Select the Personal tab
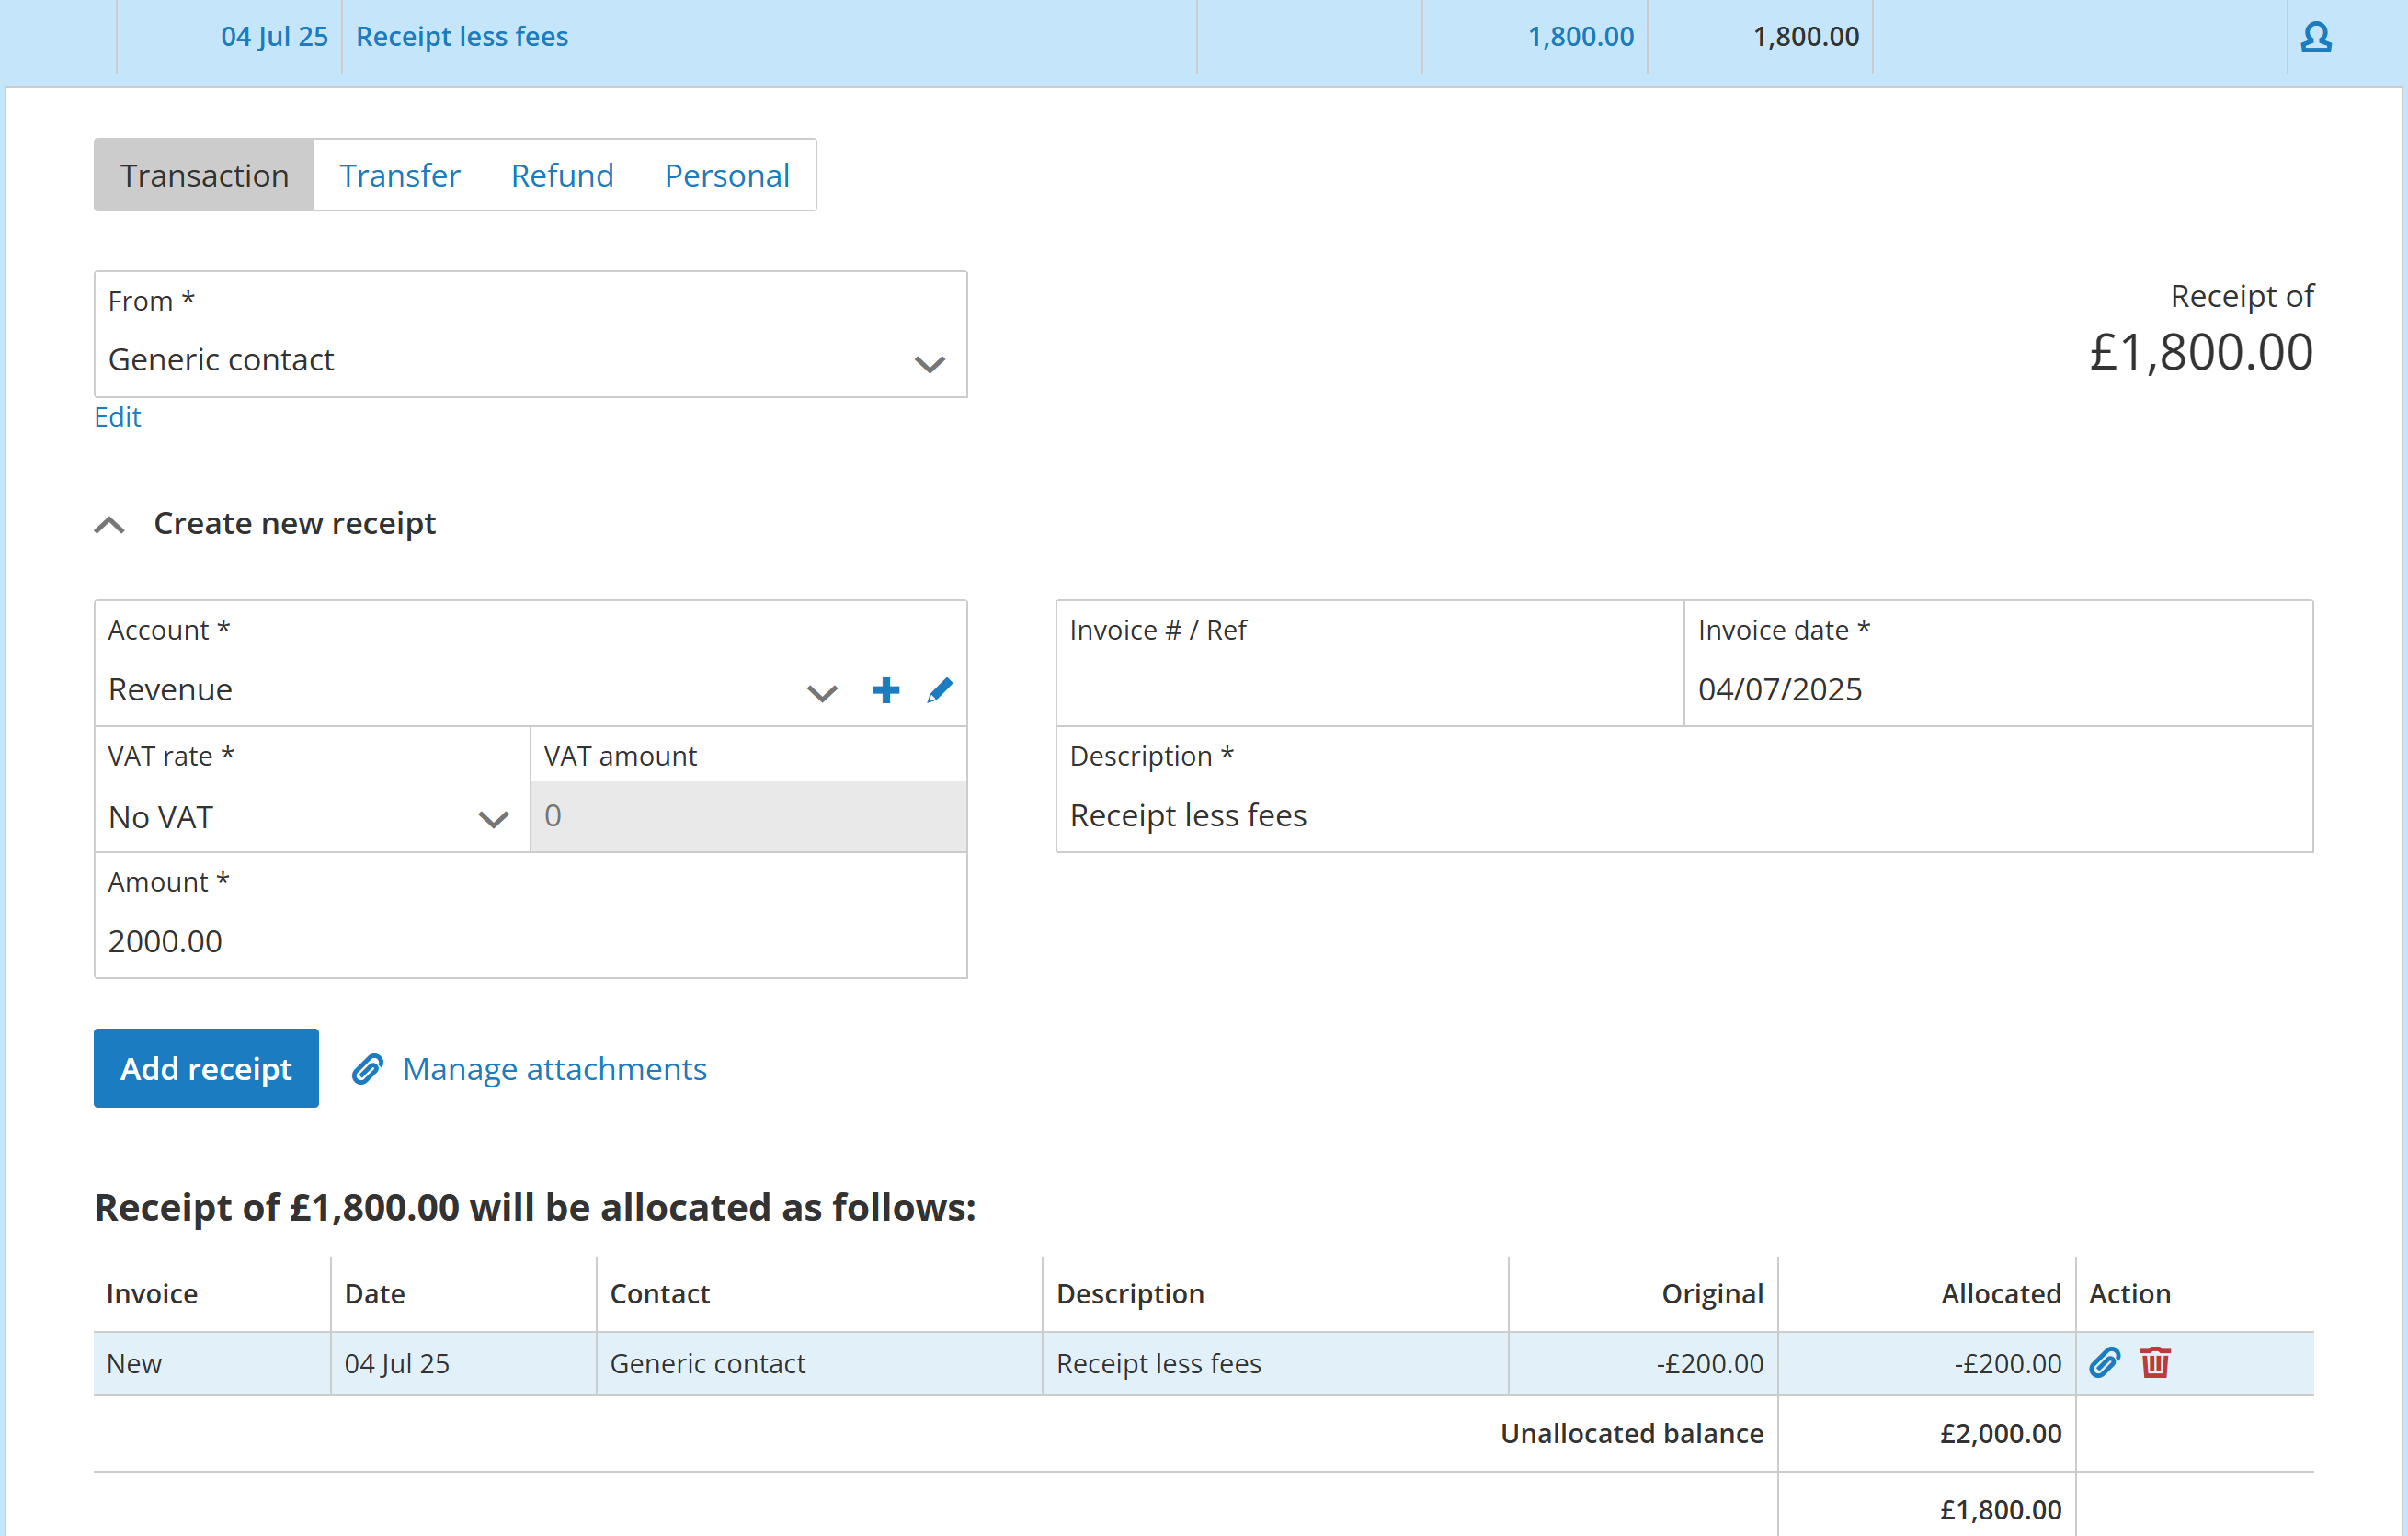 click(727, 175)
